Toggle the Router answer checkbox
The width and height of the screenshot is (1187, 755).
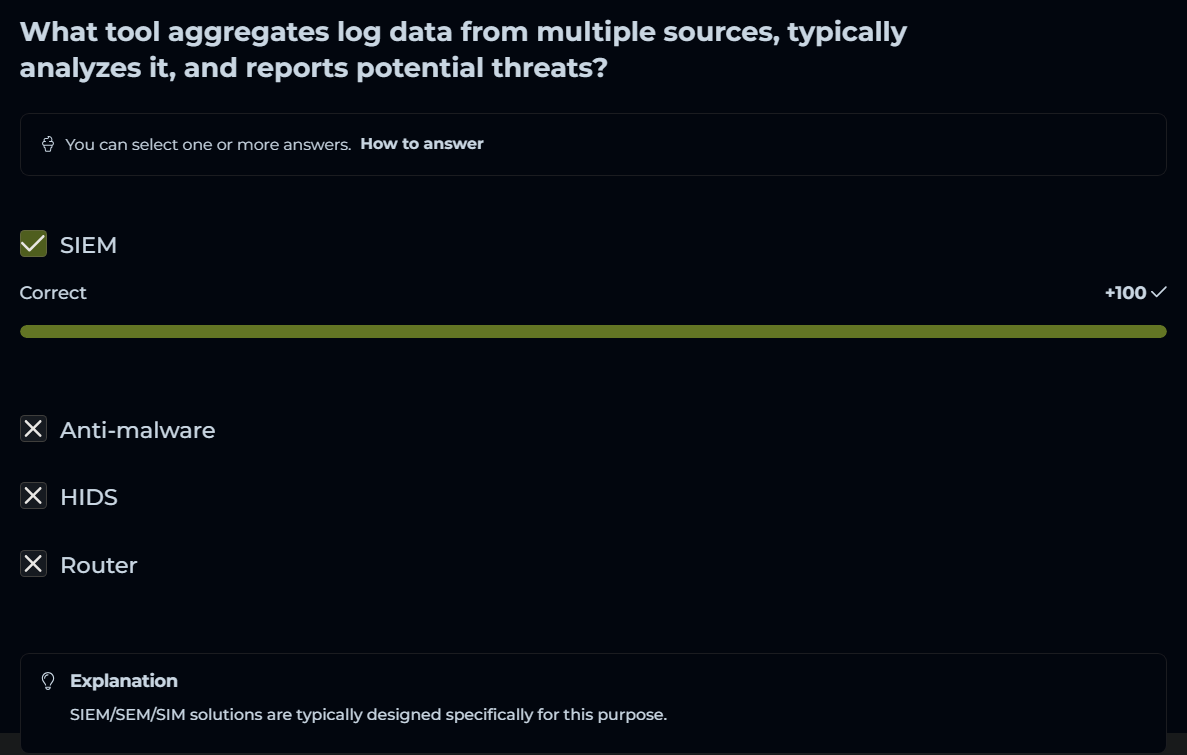click(x=34, y=564)
